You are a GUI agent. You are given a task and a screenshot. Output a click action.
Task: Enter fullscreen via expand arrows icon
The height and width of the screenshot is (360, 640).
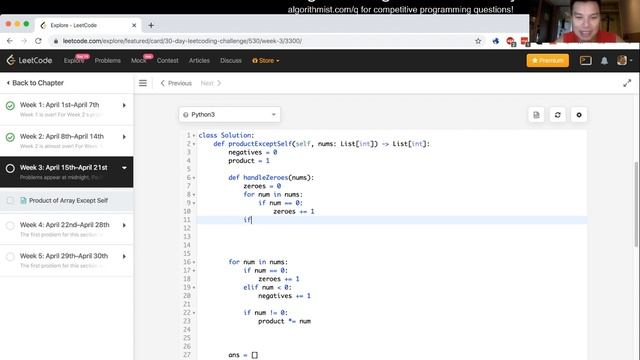click(627, 83)
